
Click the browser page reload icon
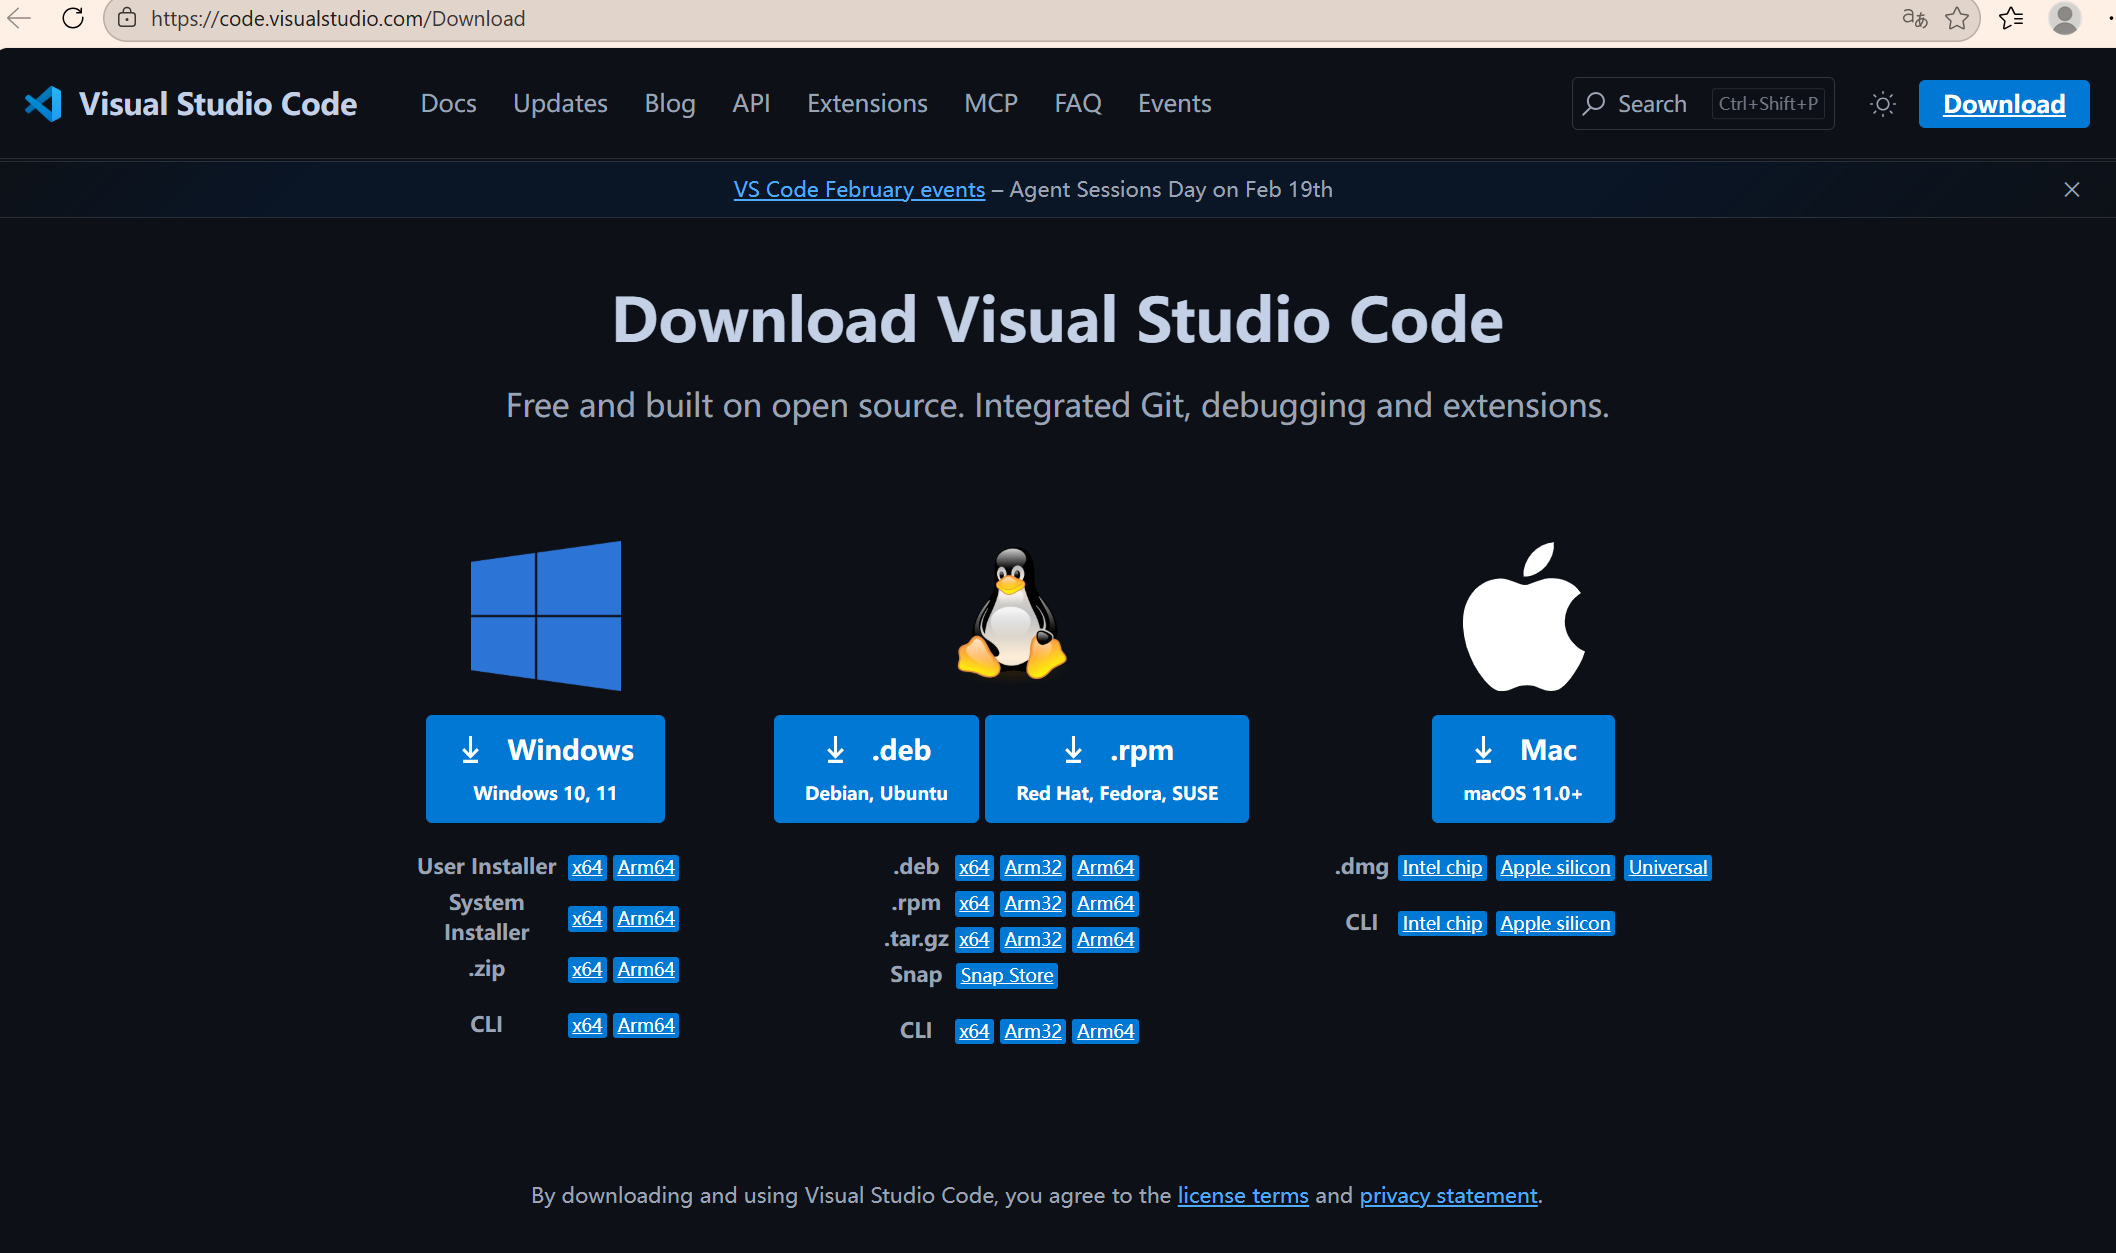71,18
